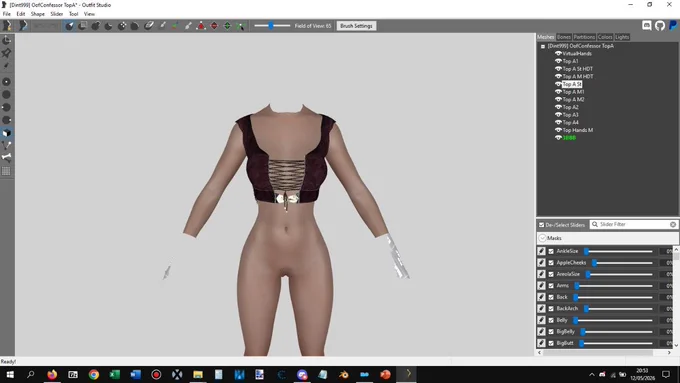The height and width of the screenshot is (383, 680).
Task: Select the Mask brush tool
Action: 82,26
